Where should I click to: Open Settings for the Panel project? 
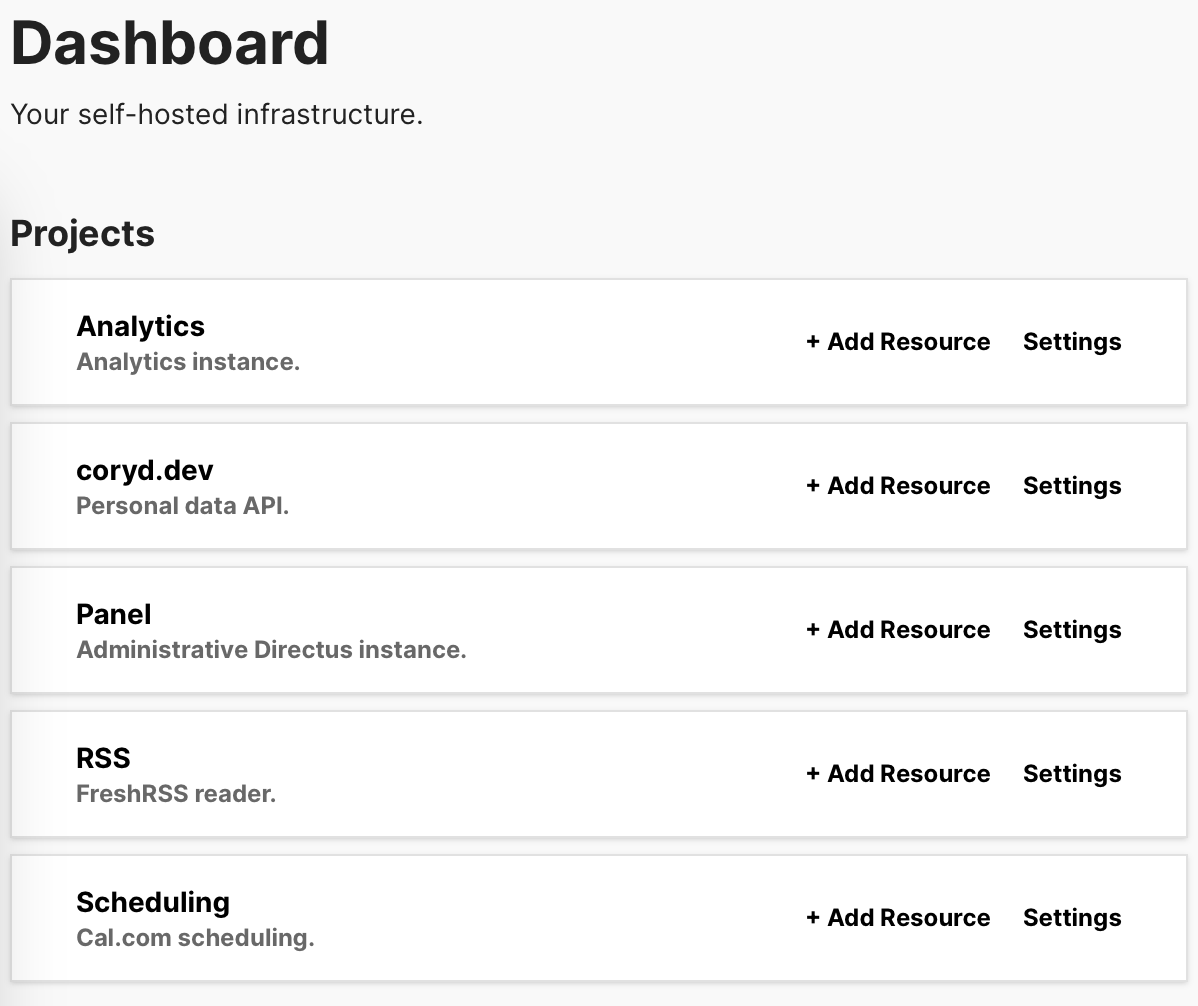[x=1071, y=630]
